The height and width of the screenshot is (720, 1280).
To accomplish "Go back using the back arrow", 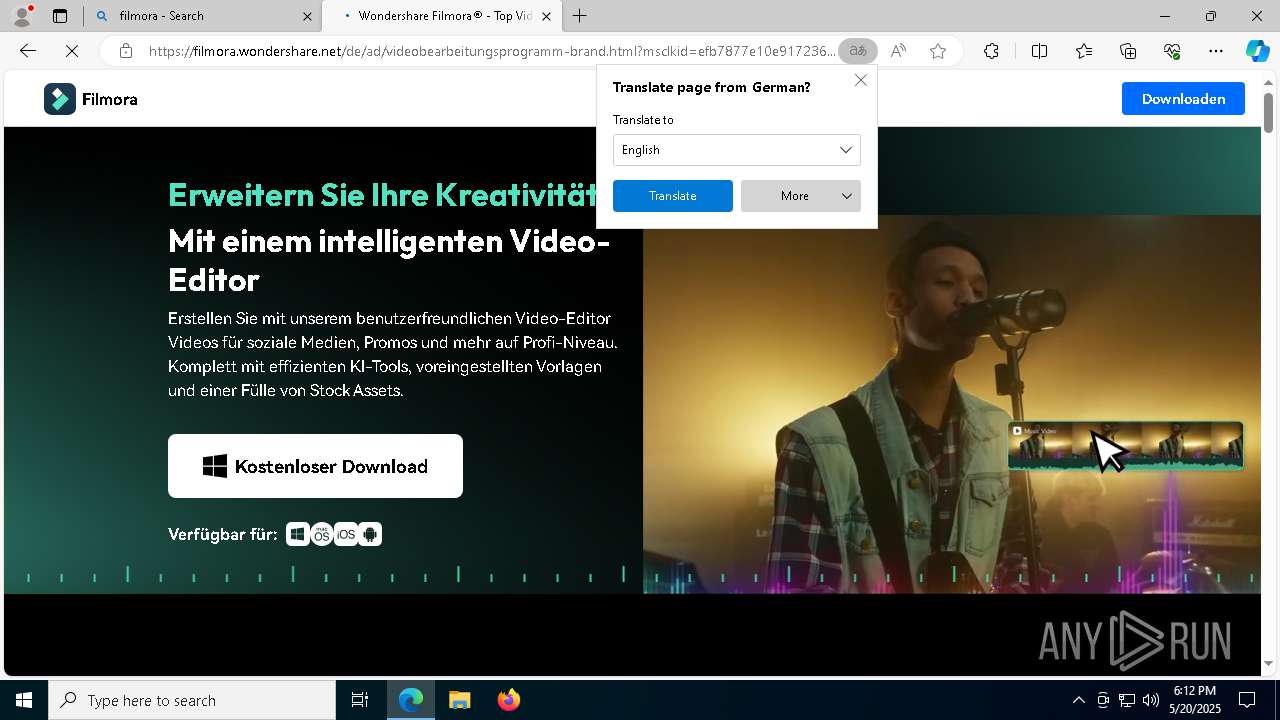I will point(28,51).
